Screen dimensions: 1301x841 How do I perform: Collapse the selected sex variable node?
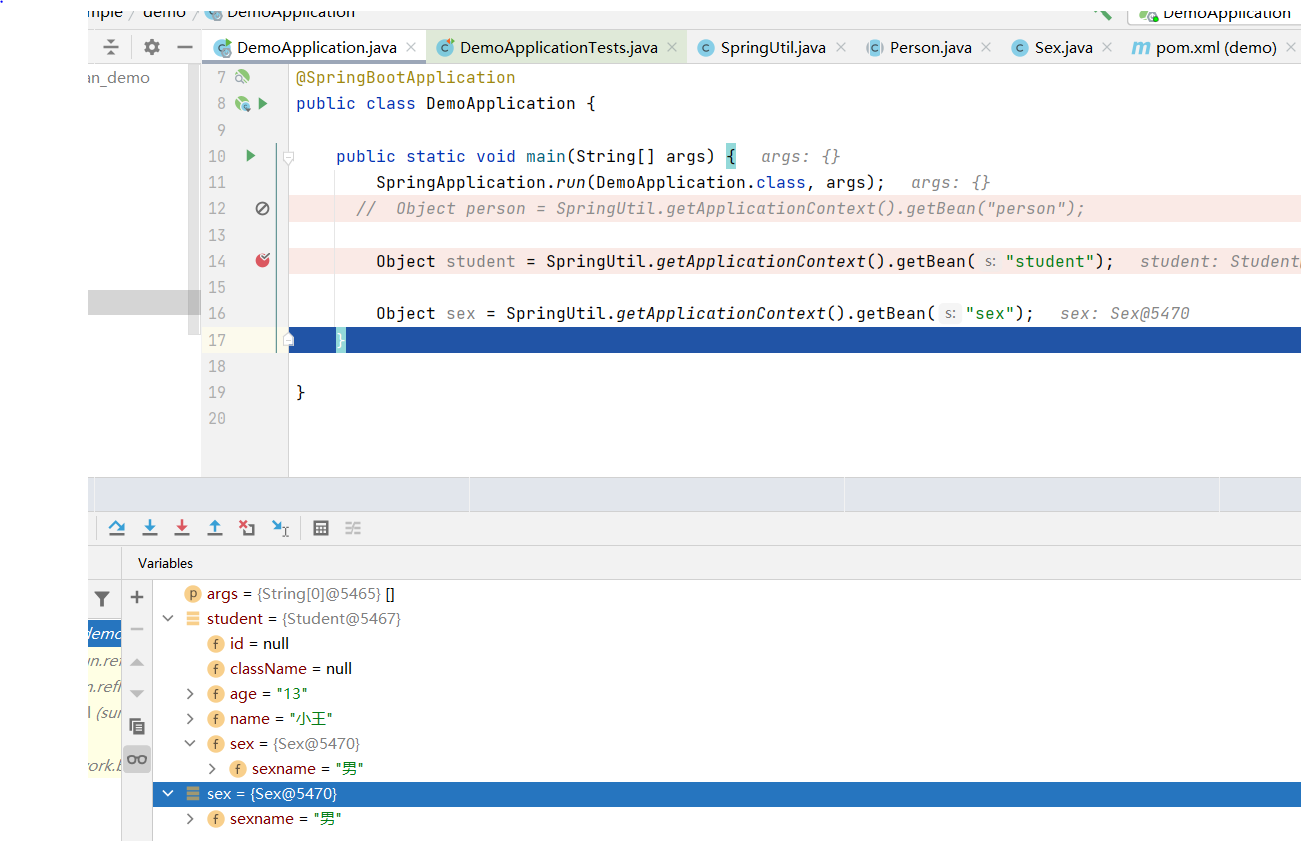click(168, 794)
